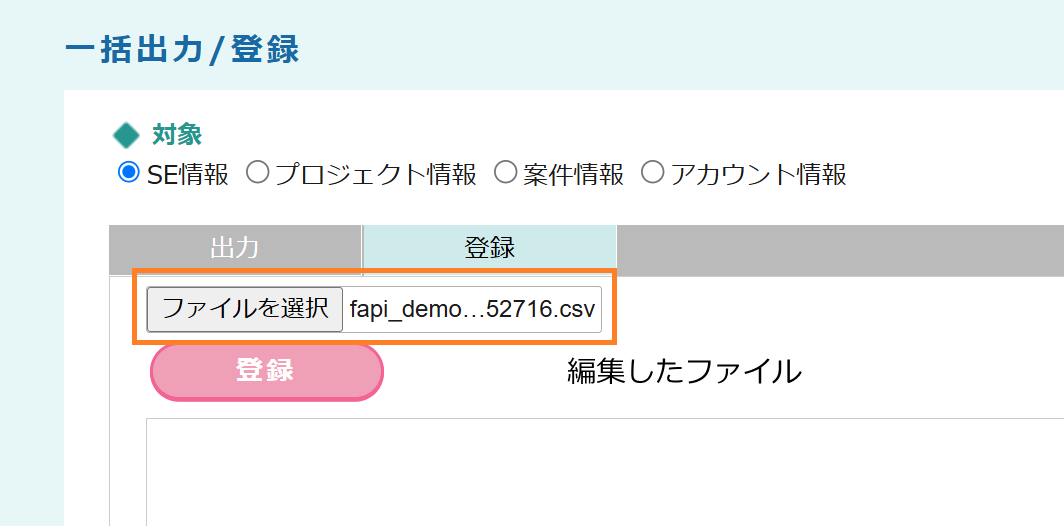1064x526 pixels.
Task: Click the 編集したファイル annotation text
Action: point(684,372)
